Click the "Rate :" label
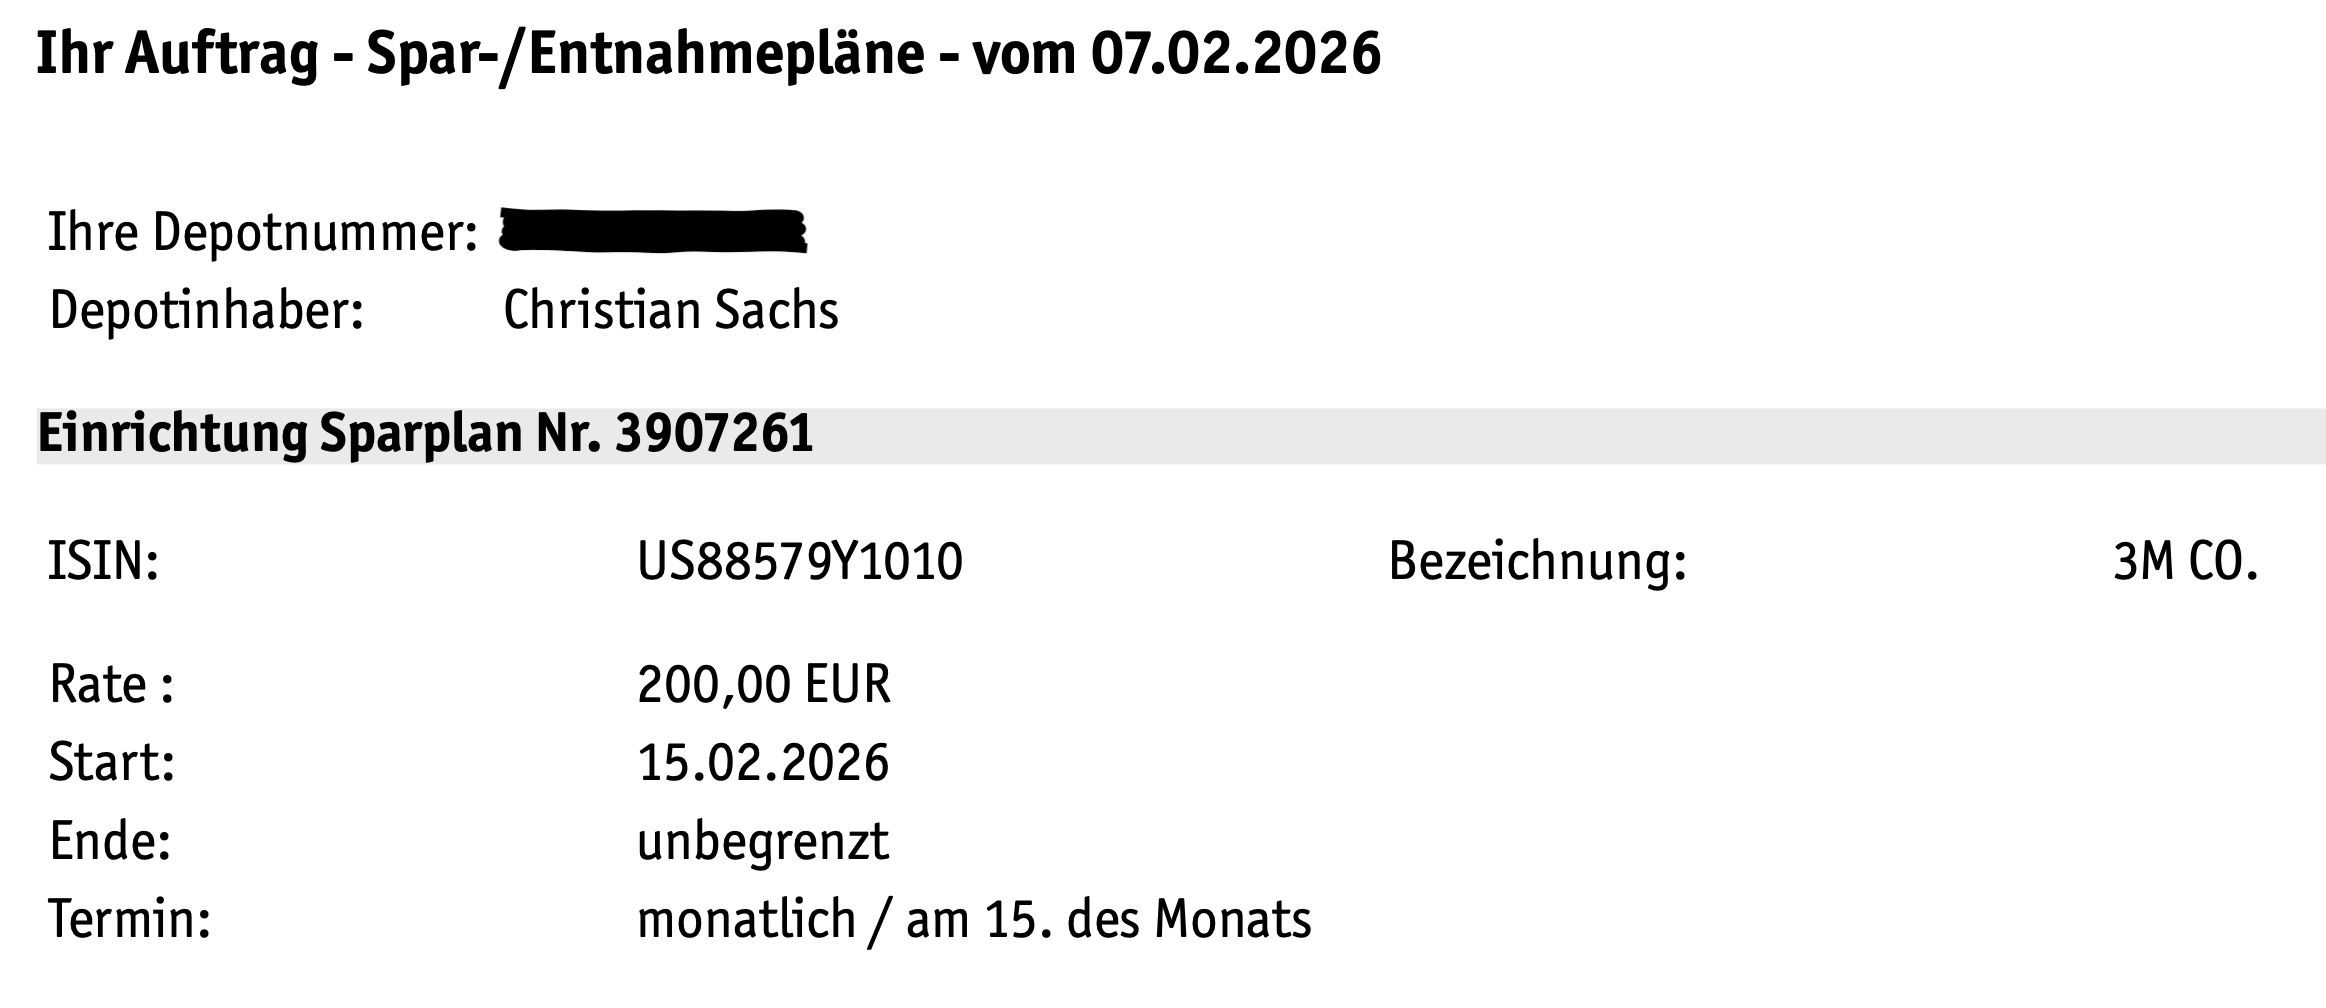 (x=112, y=686)
